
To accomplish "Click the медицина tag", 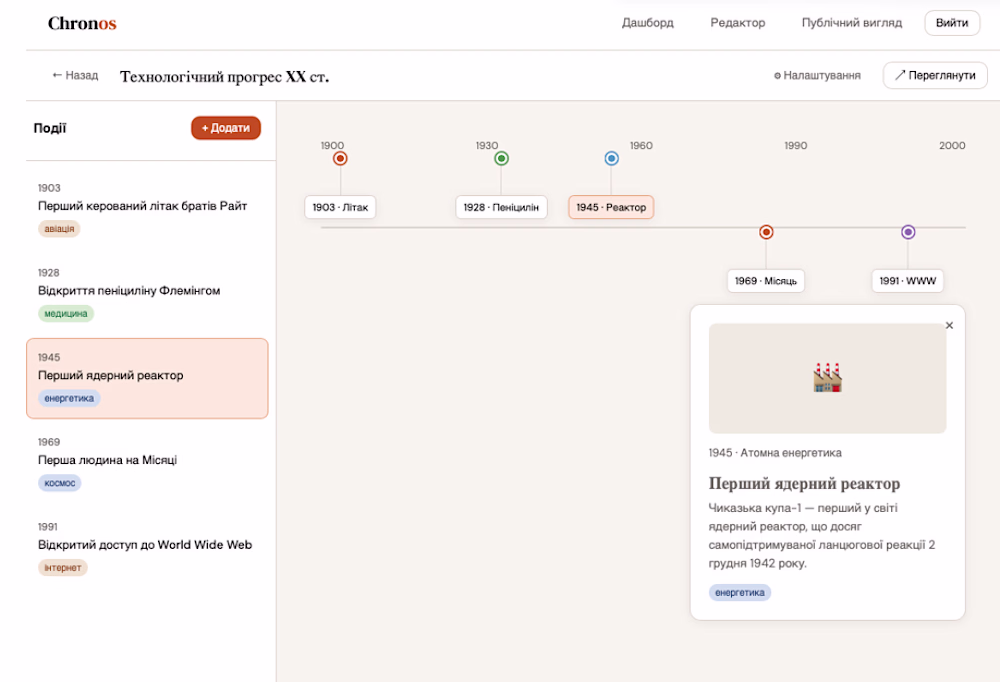I will (66, 313).
